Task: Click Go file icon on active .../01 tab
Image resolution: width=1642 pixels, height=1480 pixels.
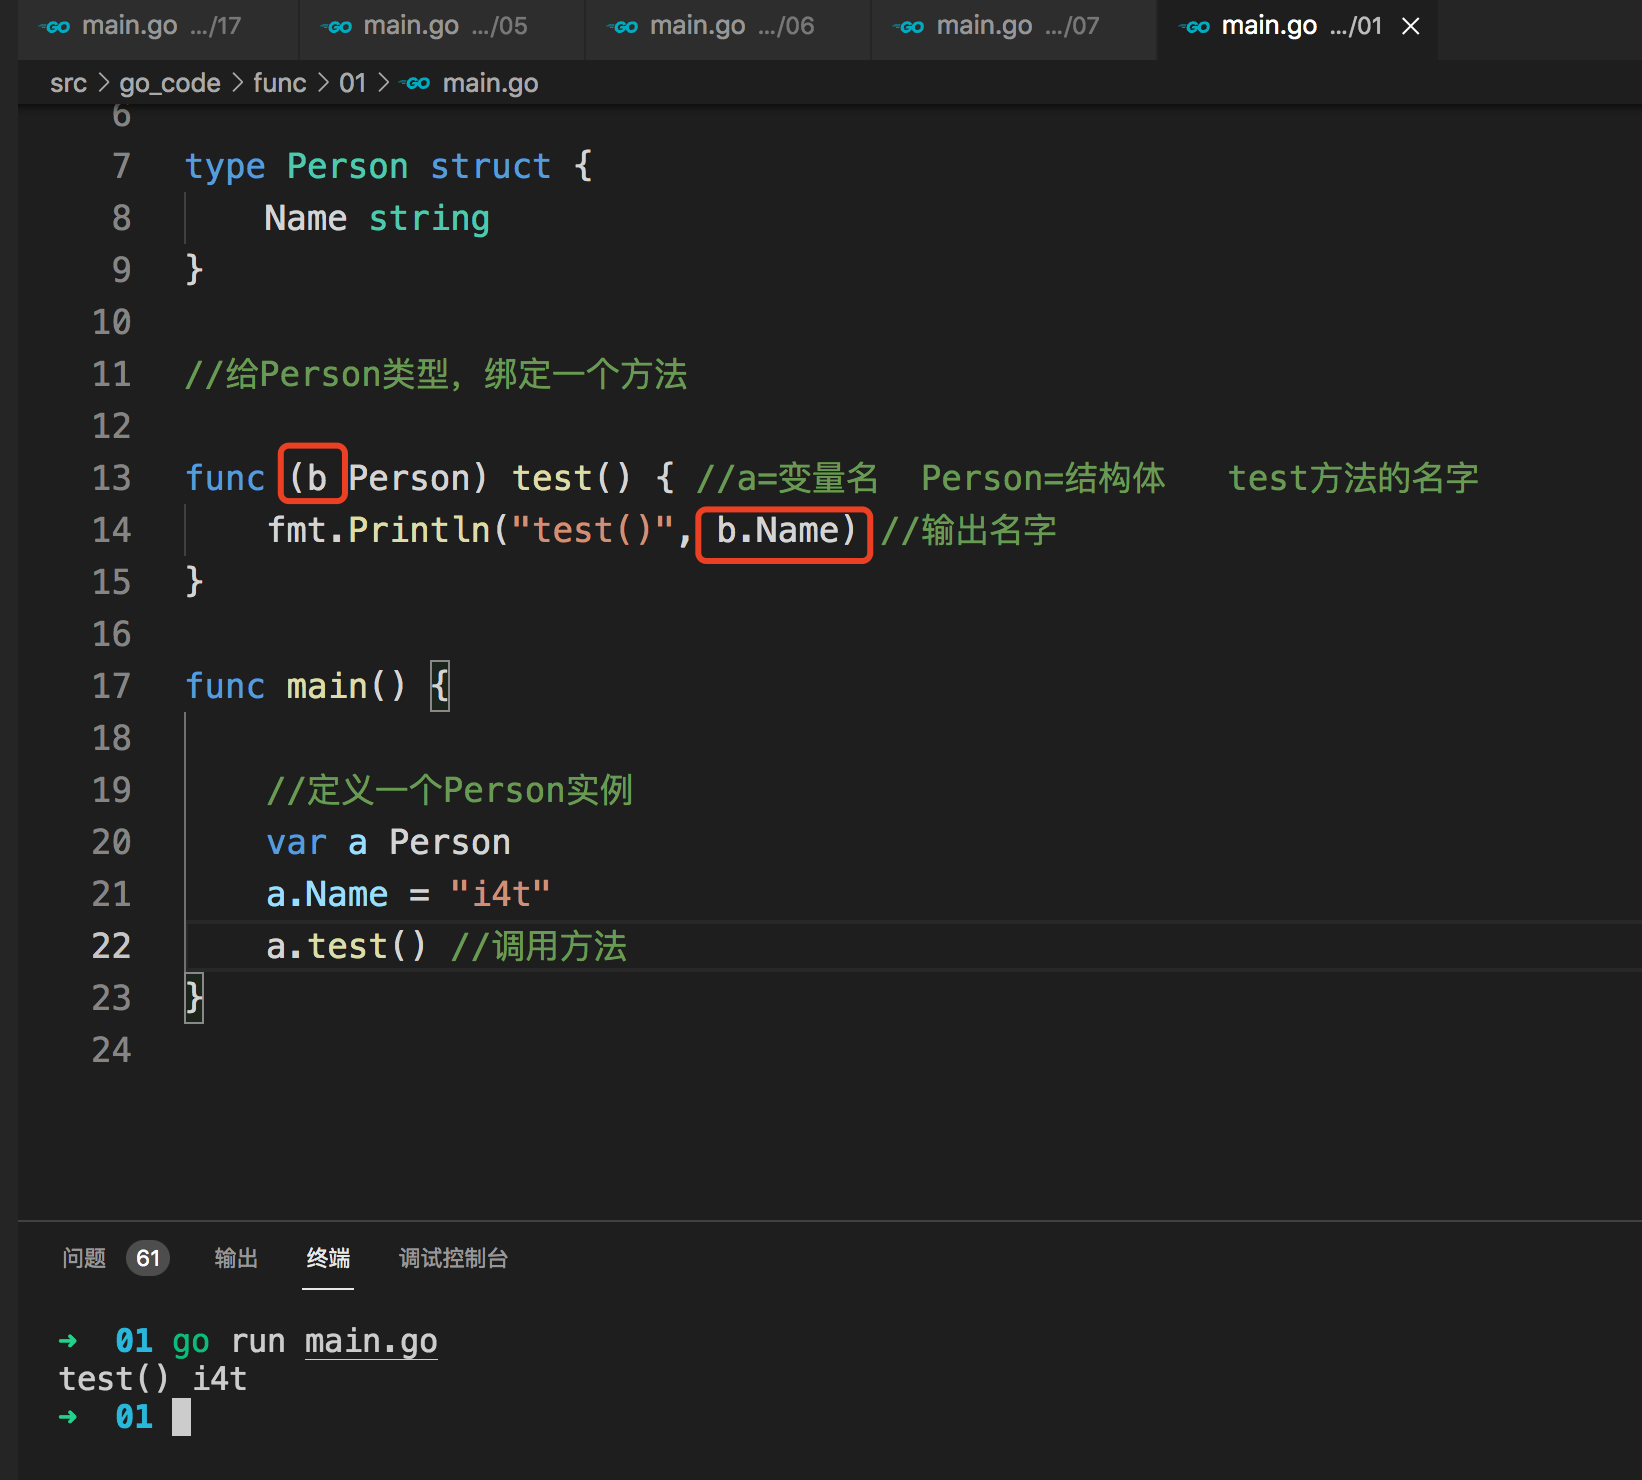Action: pos(1196,27)
